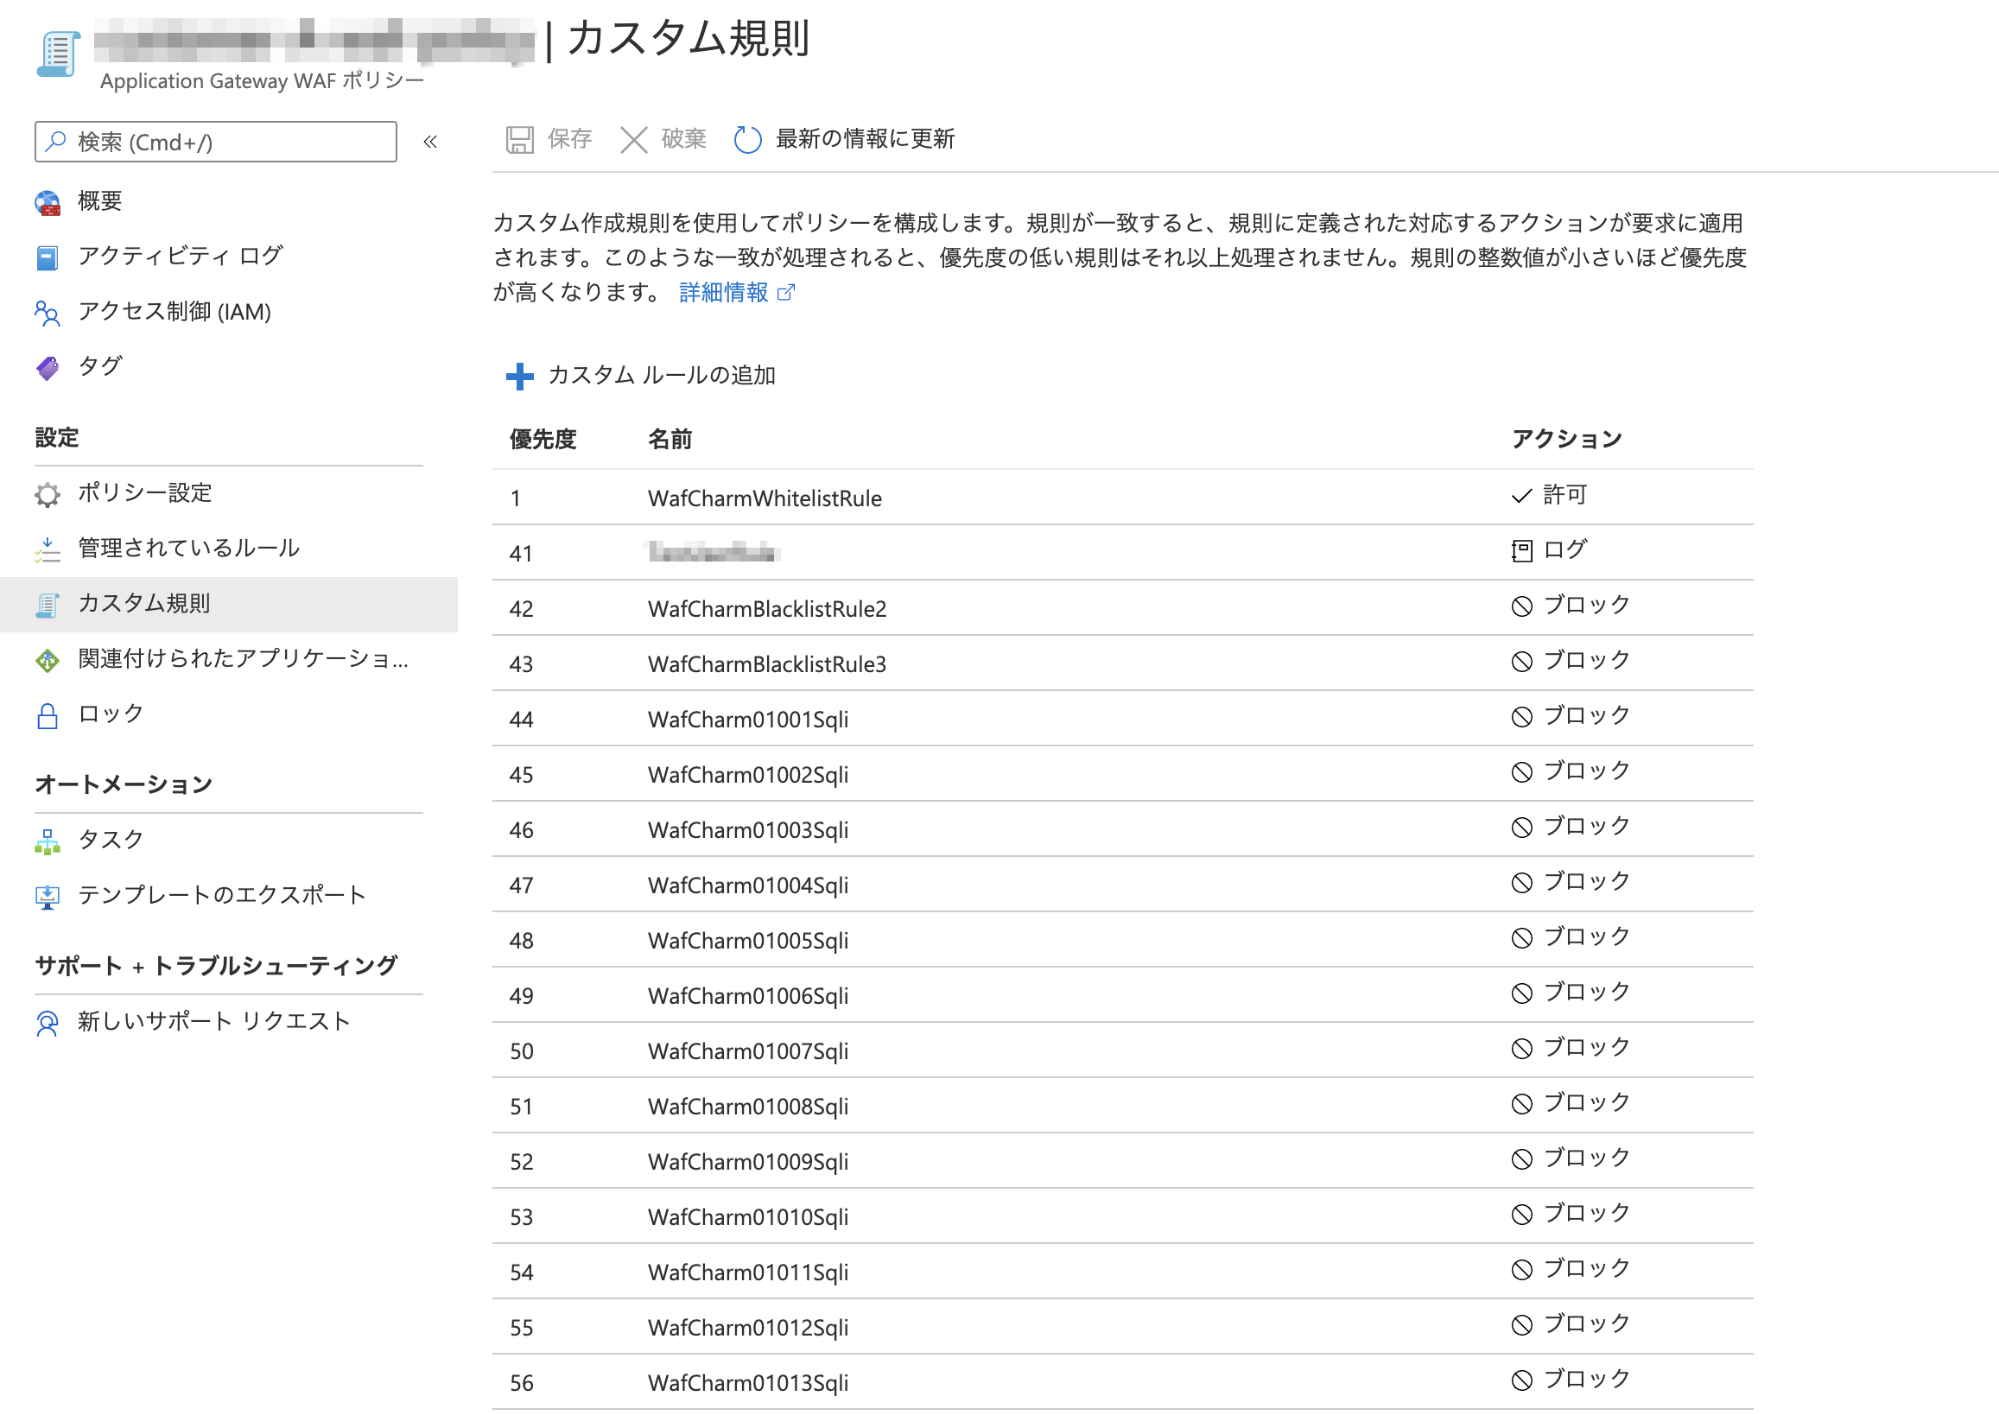Open the WafCharm01008Sqli rule

pos(748,1107)
